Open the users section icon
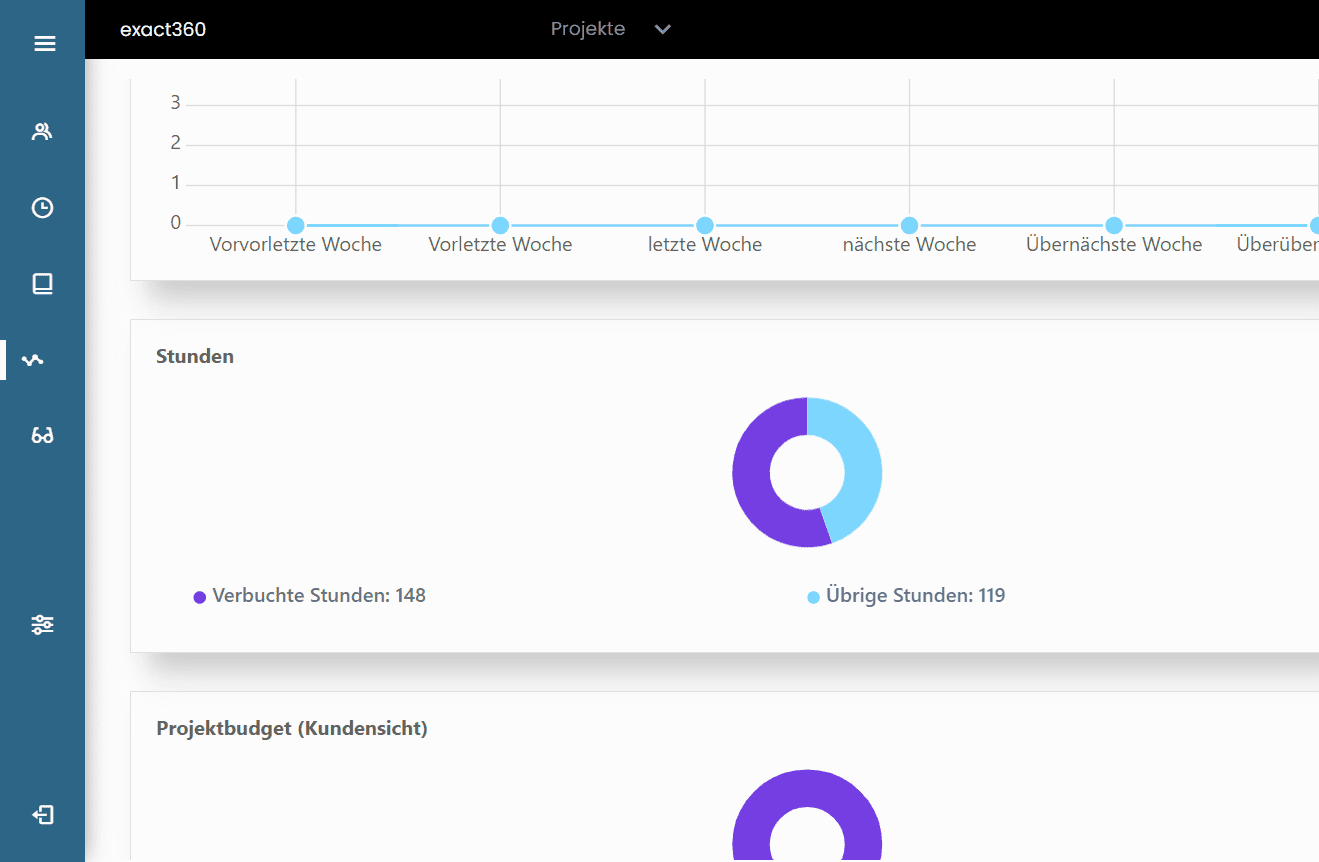The width and height of the screenshot is (1319, 862). [42, 132]
